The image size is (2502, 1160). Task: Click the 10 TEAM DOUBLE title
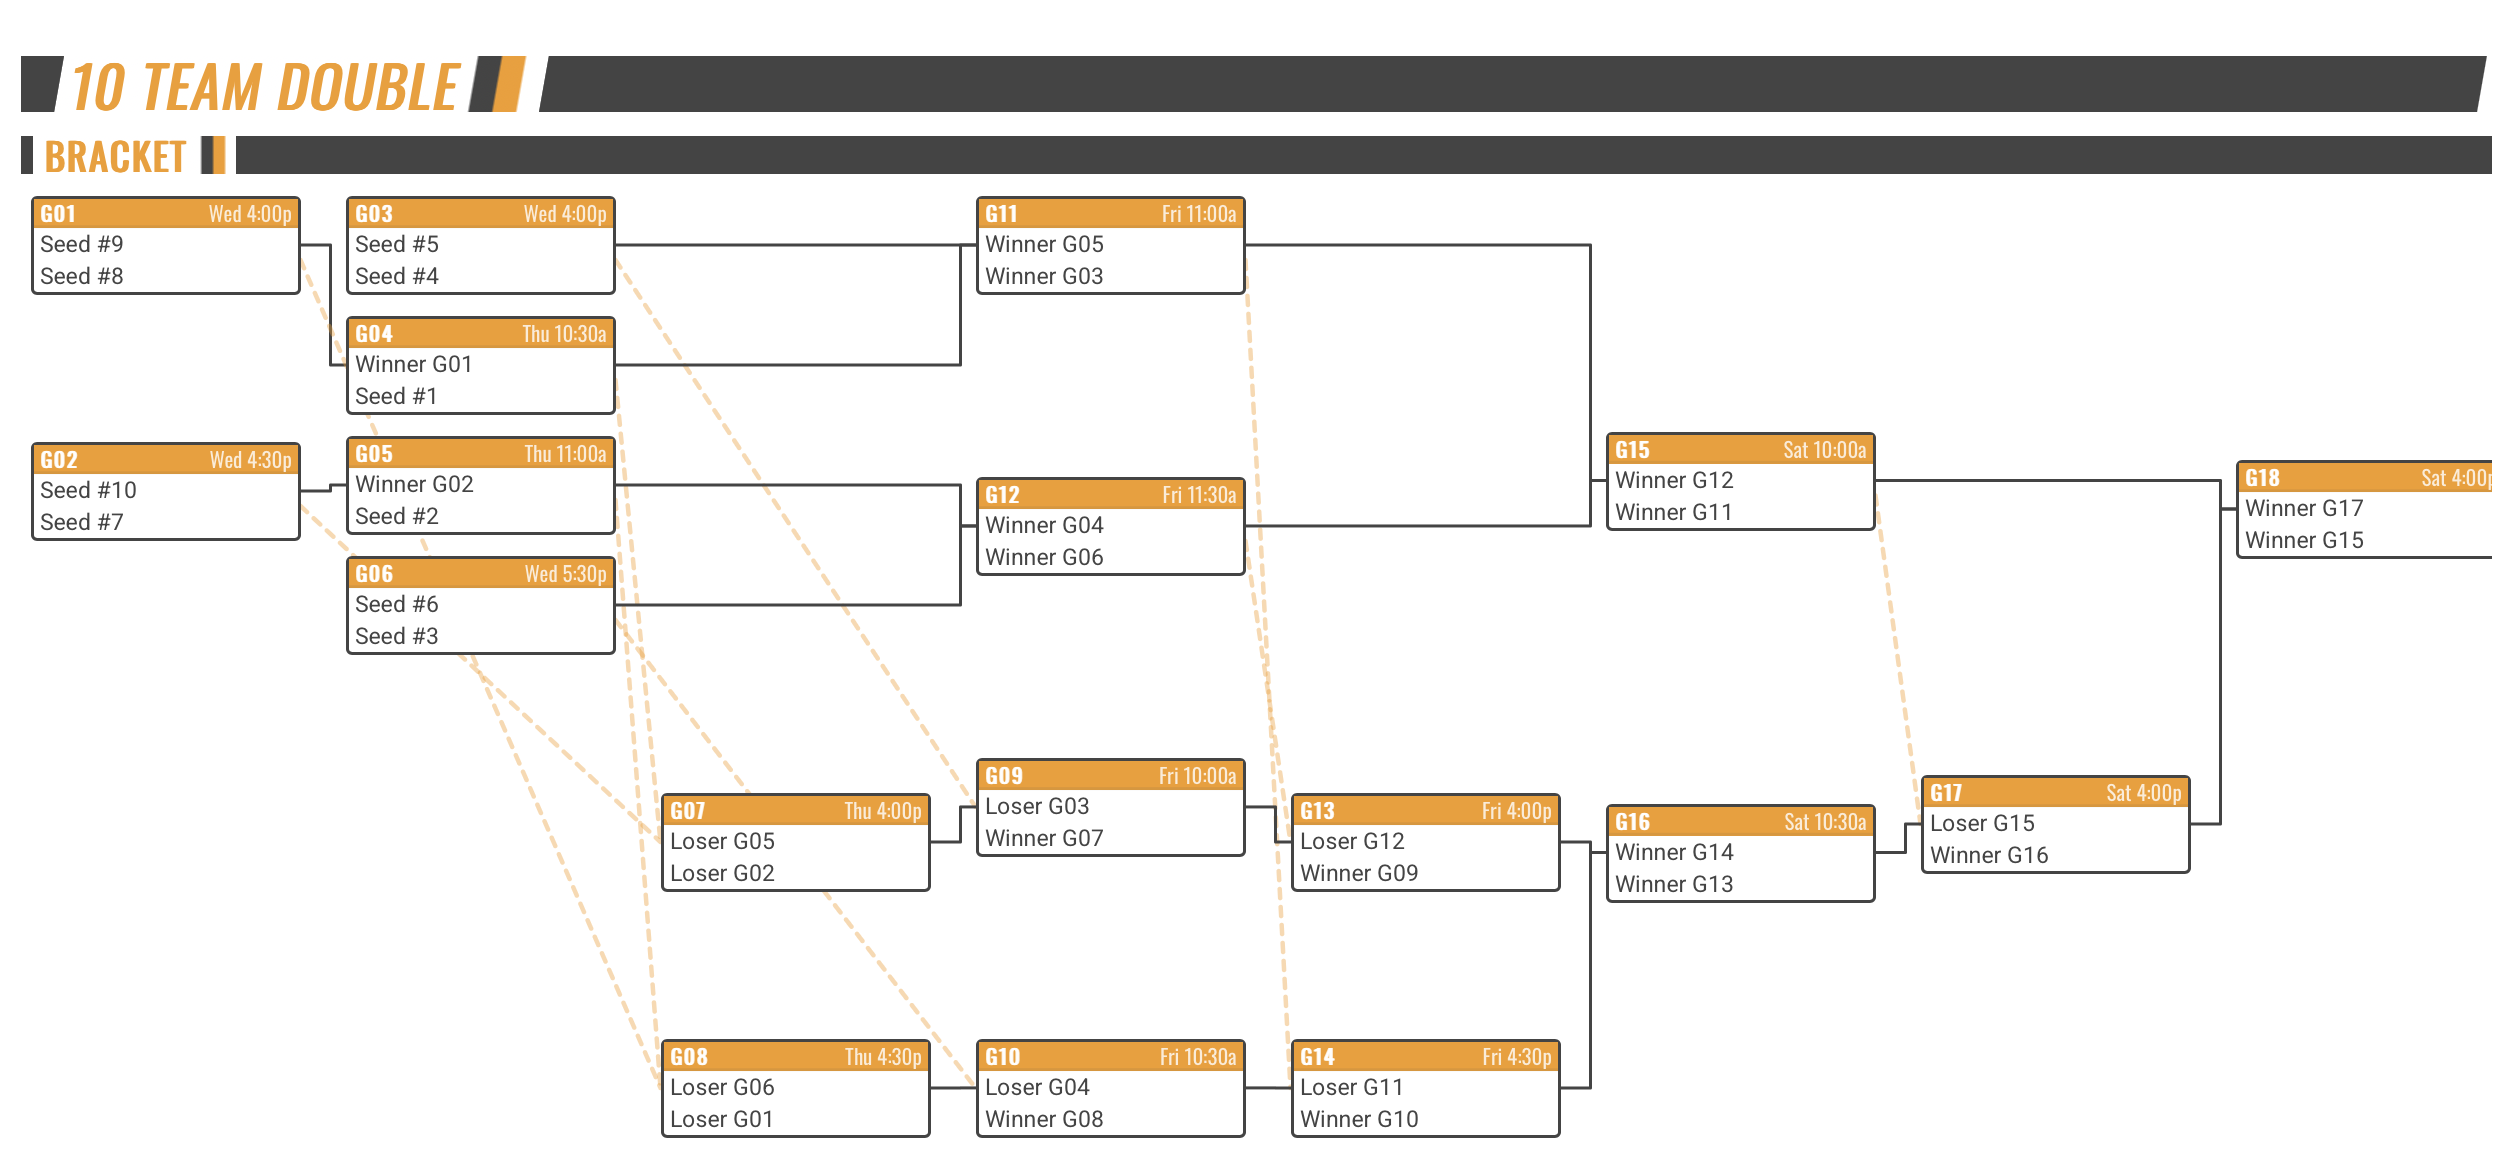coord(265,87)
